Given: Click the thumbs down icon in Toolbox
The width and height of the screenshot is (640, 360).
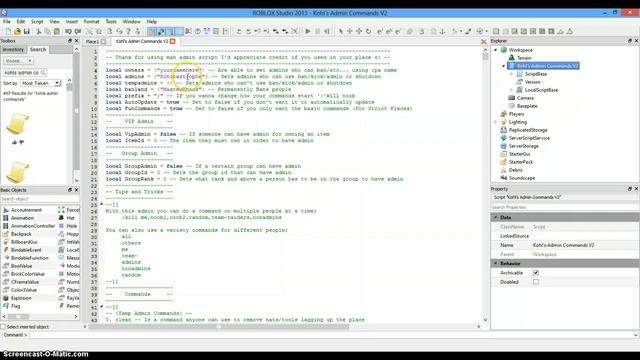Looking at the screenshot, I should coord(22,142).
